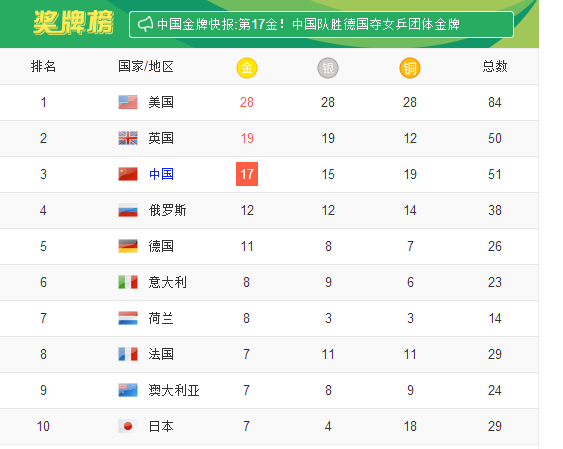Click the Netherlands flag icon
Viewport: 563px width, 449px height.
click(128, 318)
